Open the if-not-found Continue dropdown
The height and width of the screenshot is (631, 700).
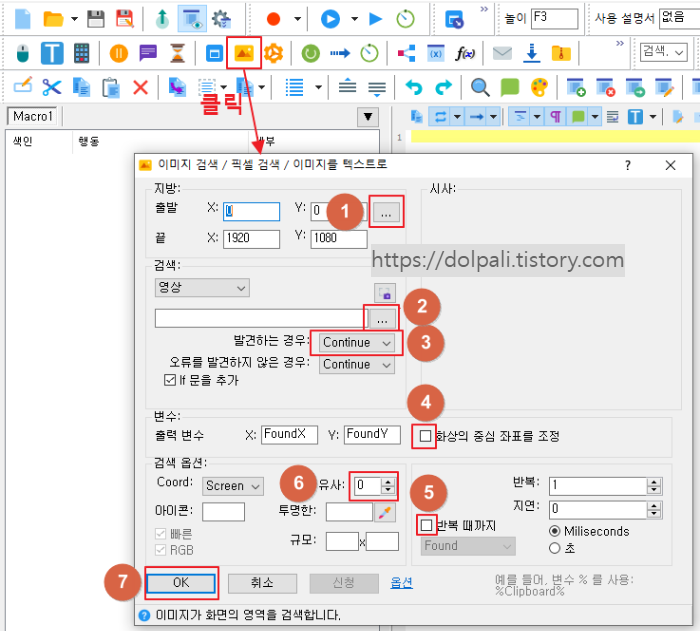[357, 364]
